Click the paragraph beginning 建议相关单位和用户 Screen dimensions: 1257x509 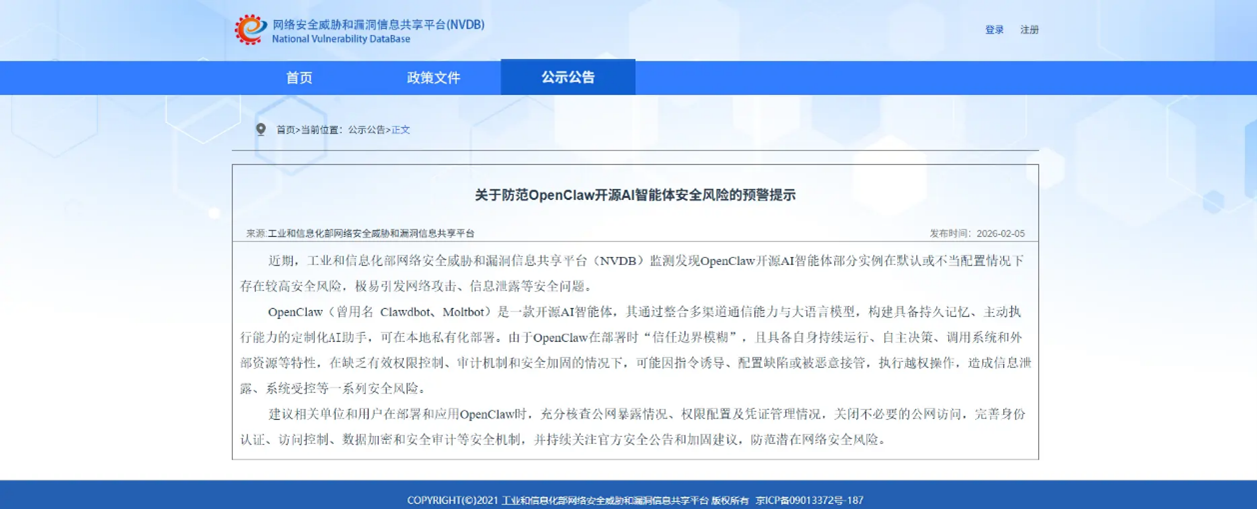tap(635, 426)
